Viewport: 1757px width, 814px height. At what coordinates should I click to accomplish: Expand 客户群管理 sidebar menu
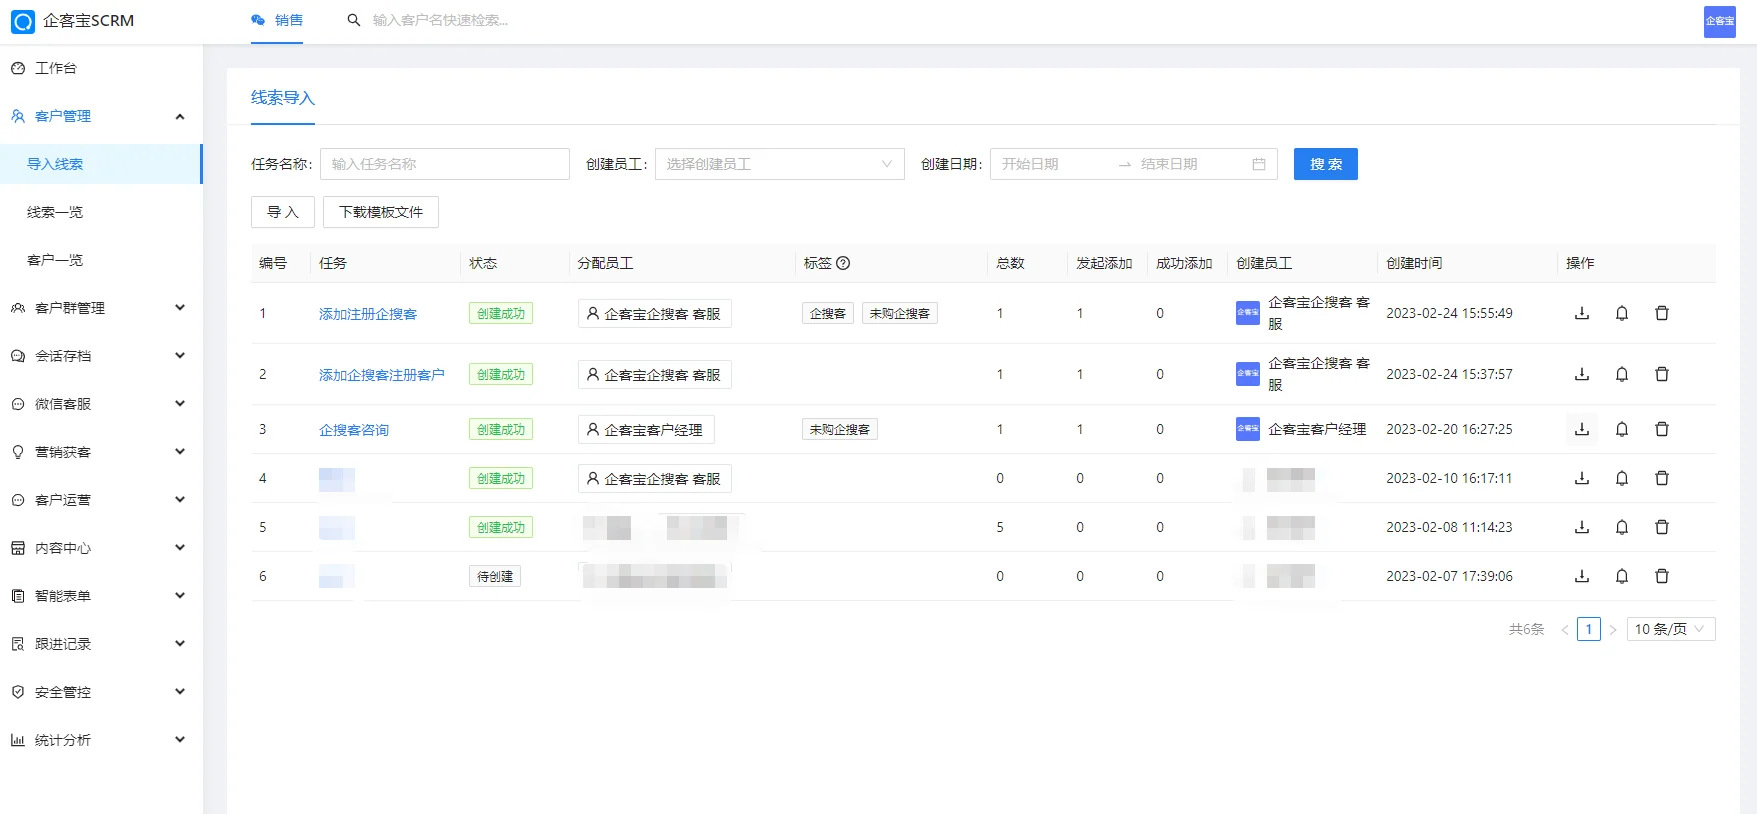(101, 308)
